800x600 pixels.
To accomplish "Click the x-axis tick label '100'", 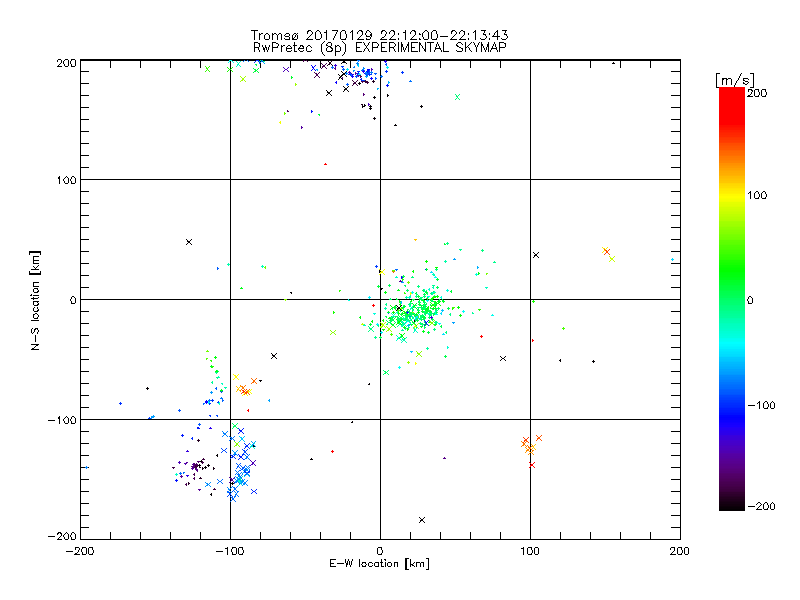I will (530, 551).
